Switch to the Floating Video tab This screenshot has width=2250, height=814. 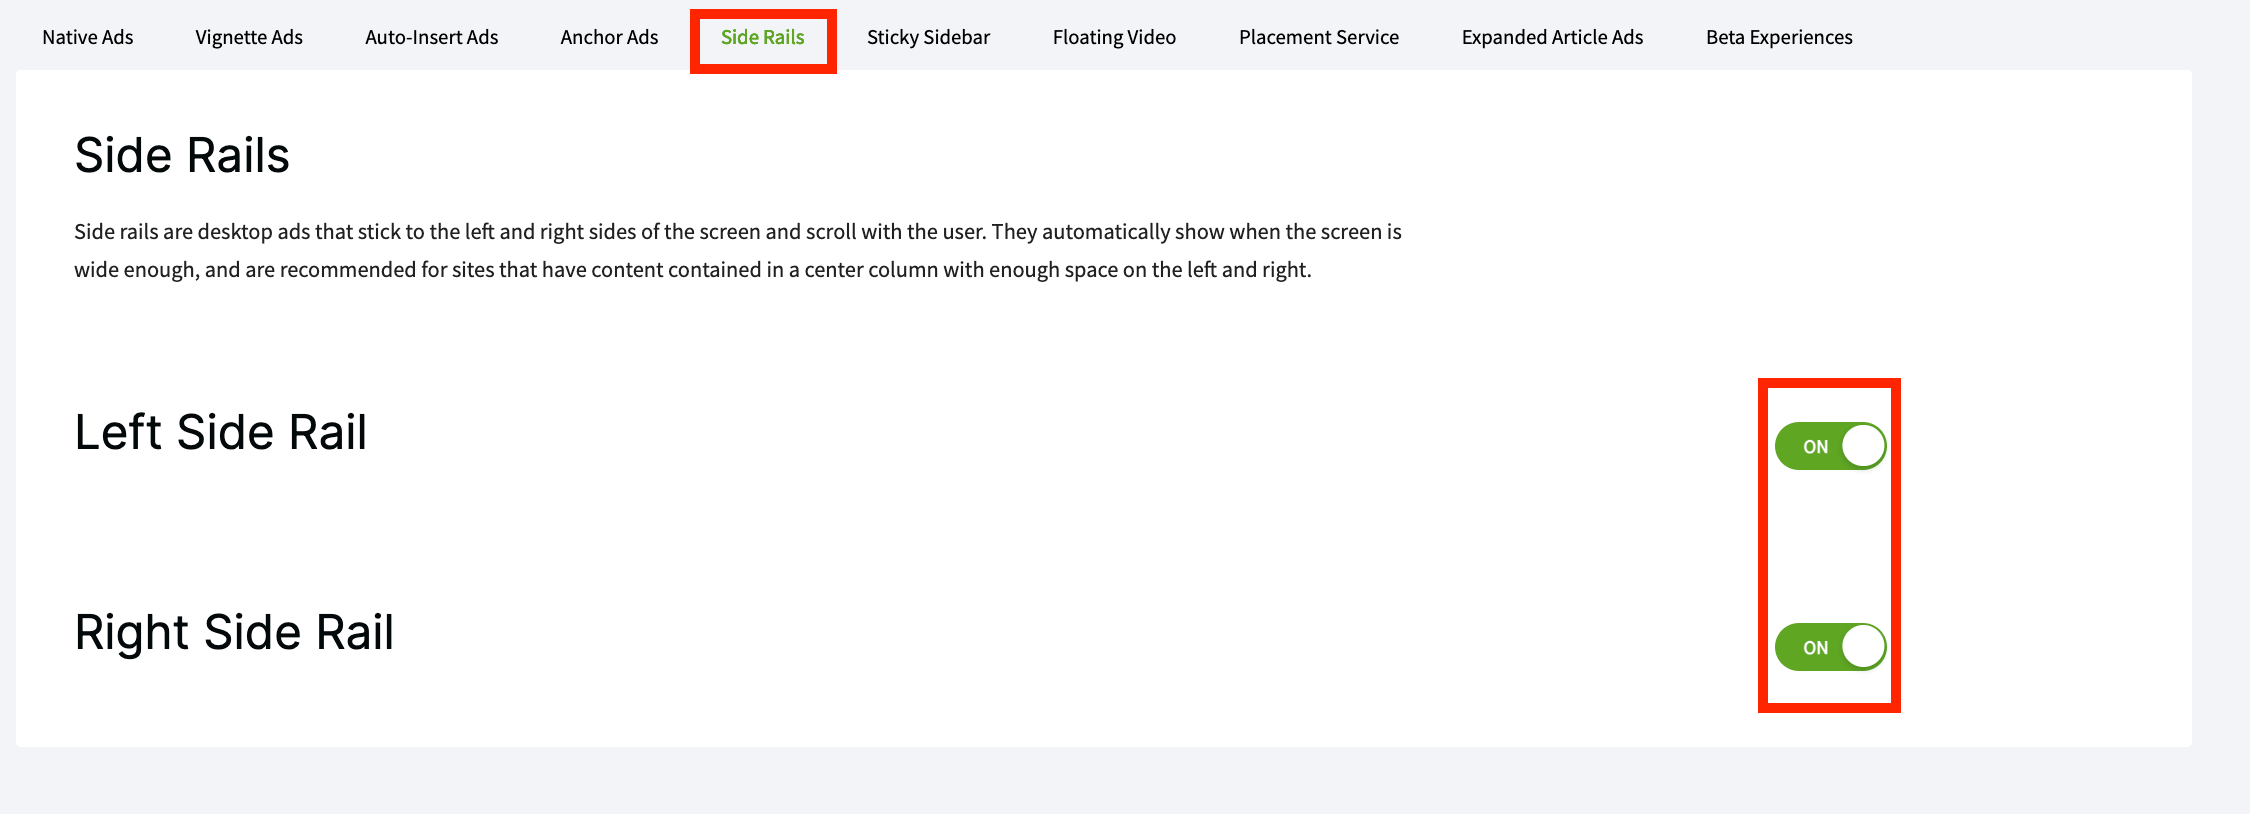1114,38
